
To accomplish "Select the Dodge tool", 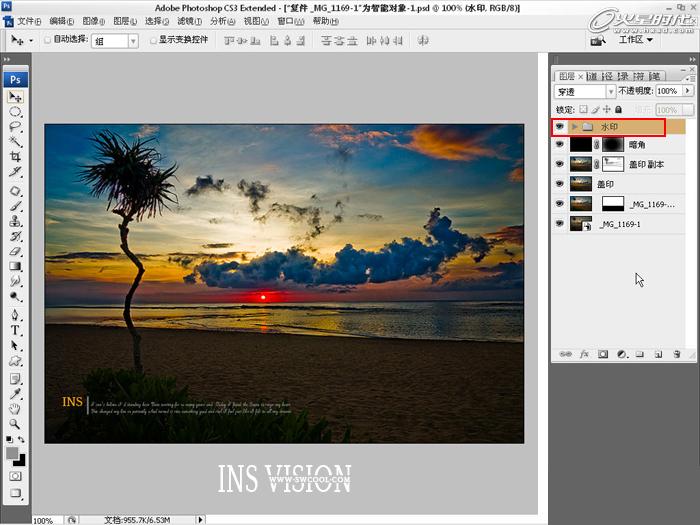I will [x=15, y=296].
